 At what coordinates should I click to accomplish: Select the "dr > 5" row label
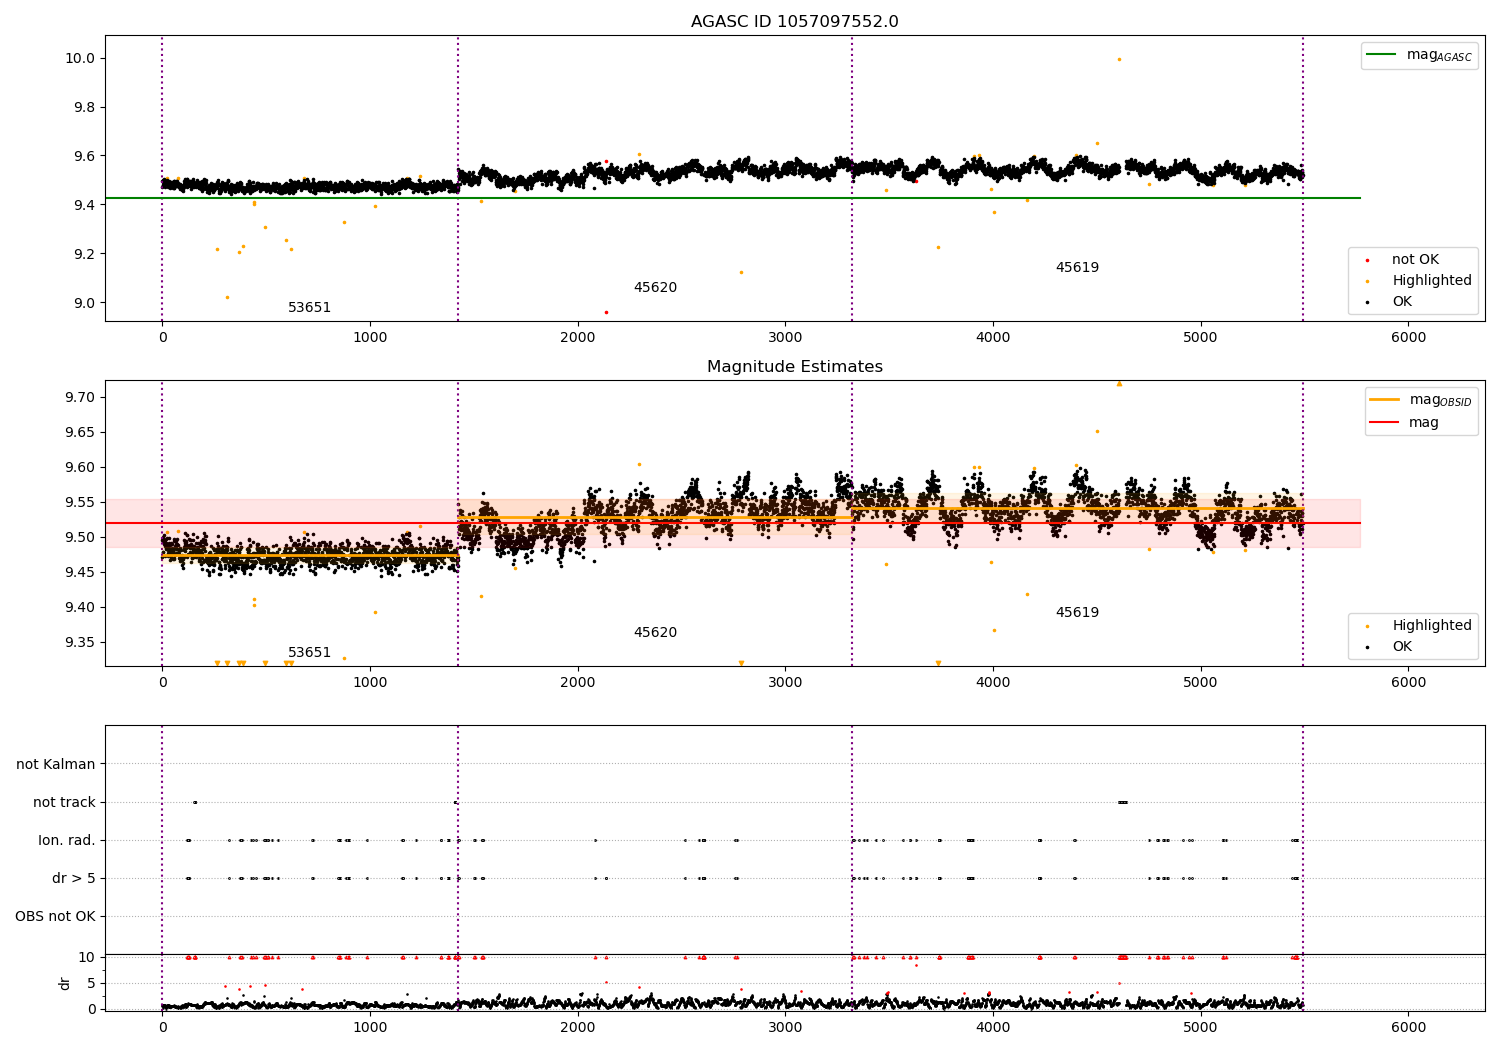click(74, 878)
